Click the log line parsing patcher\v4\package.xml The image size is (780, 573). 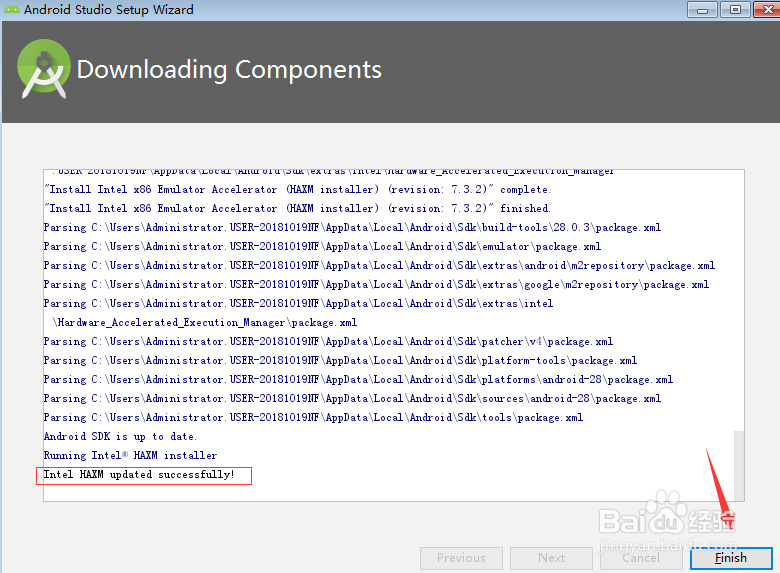coord(328,342)
